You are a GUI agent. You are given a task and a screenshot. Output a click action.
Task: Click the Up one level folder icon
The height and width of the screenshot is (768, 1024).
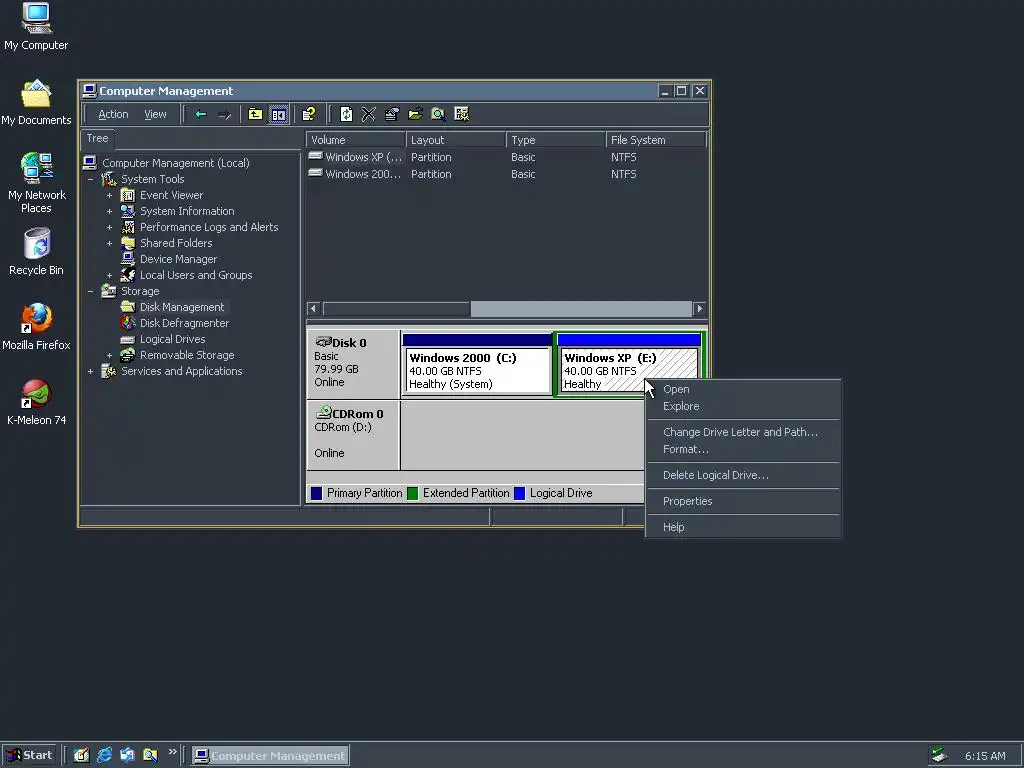tap(255, 114)
